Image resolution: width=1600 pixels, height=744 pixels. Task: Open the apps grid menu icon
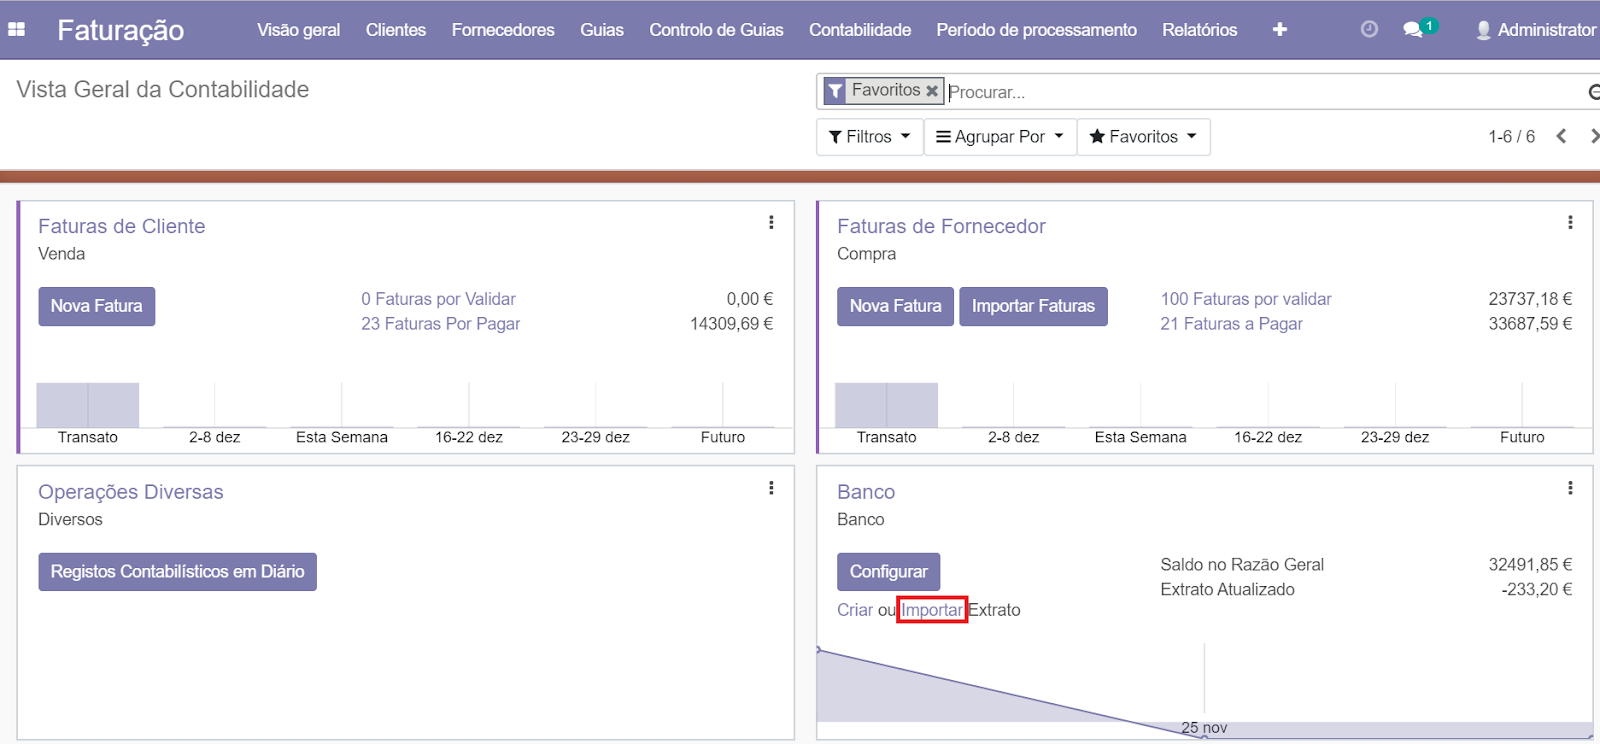point(16,30)
